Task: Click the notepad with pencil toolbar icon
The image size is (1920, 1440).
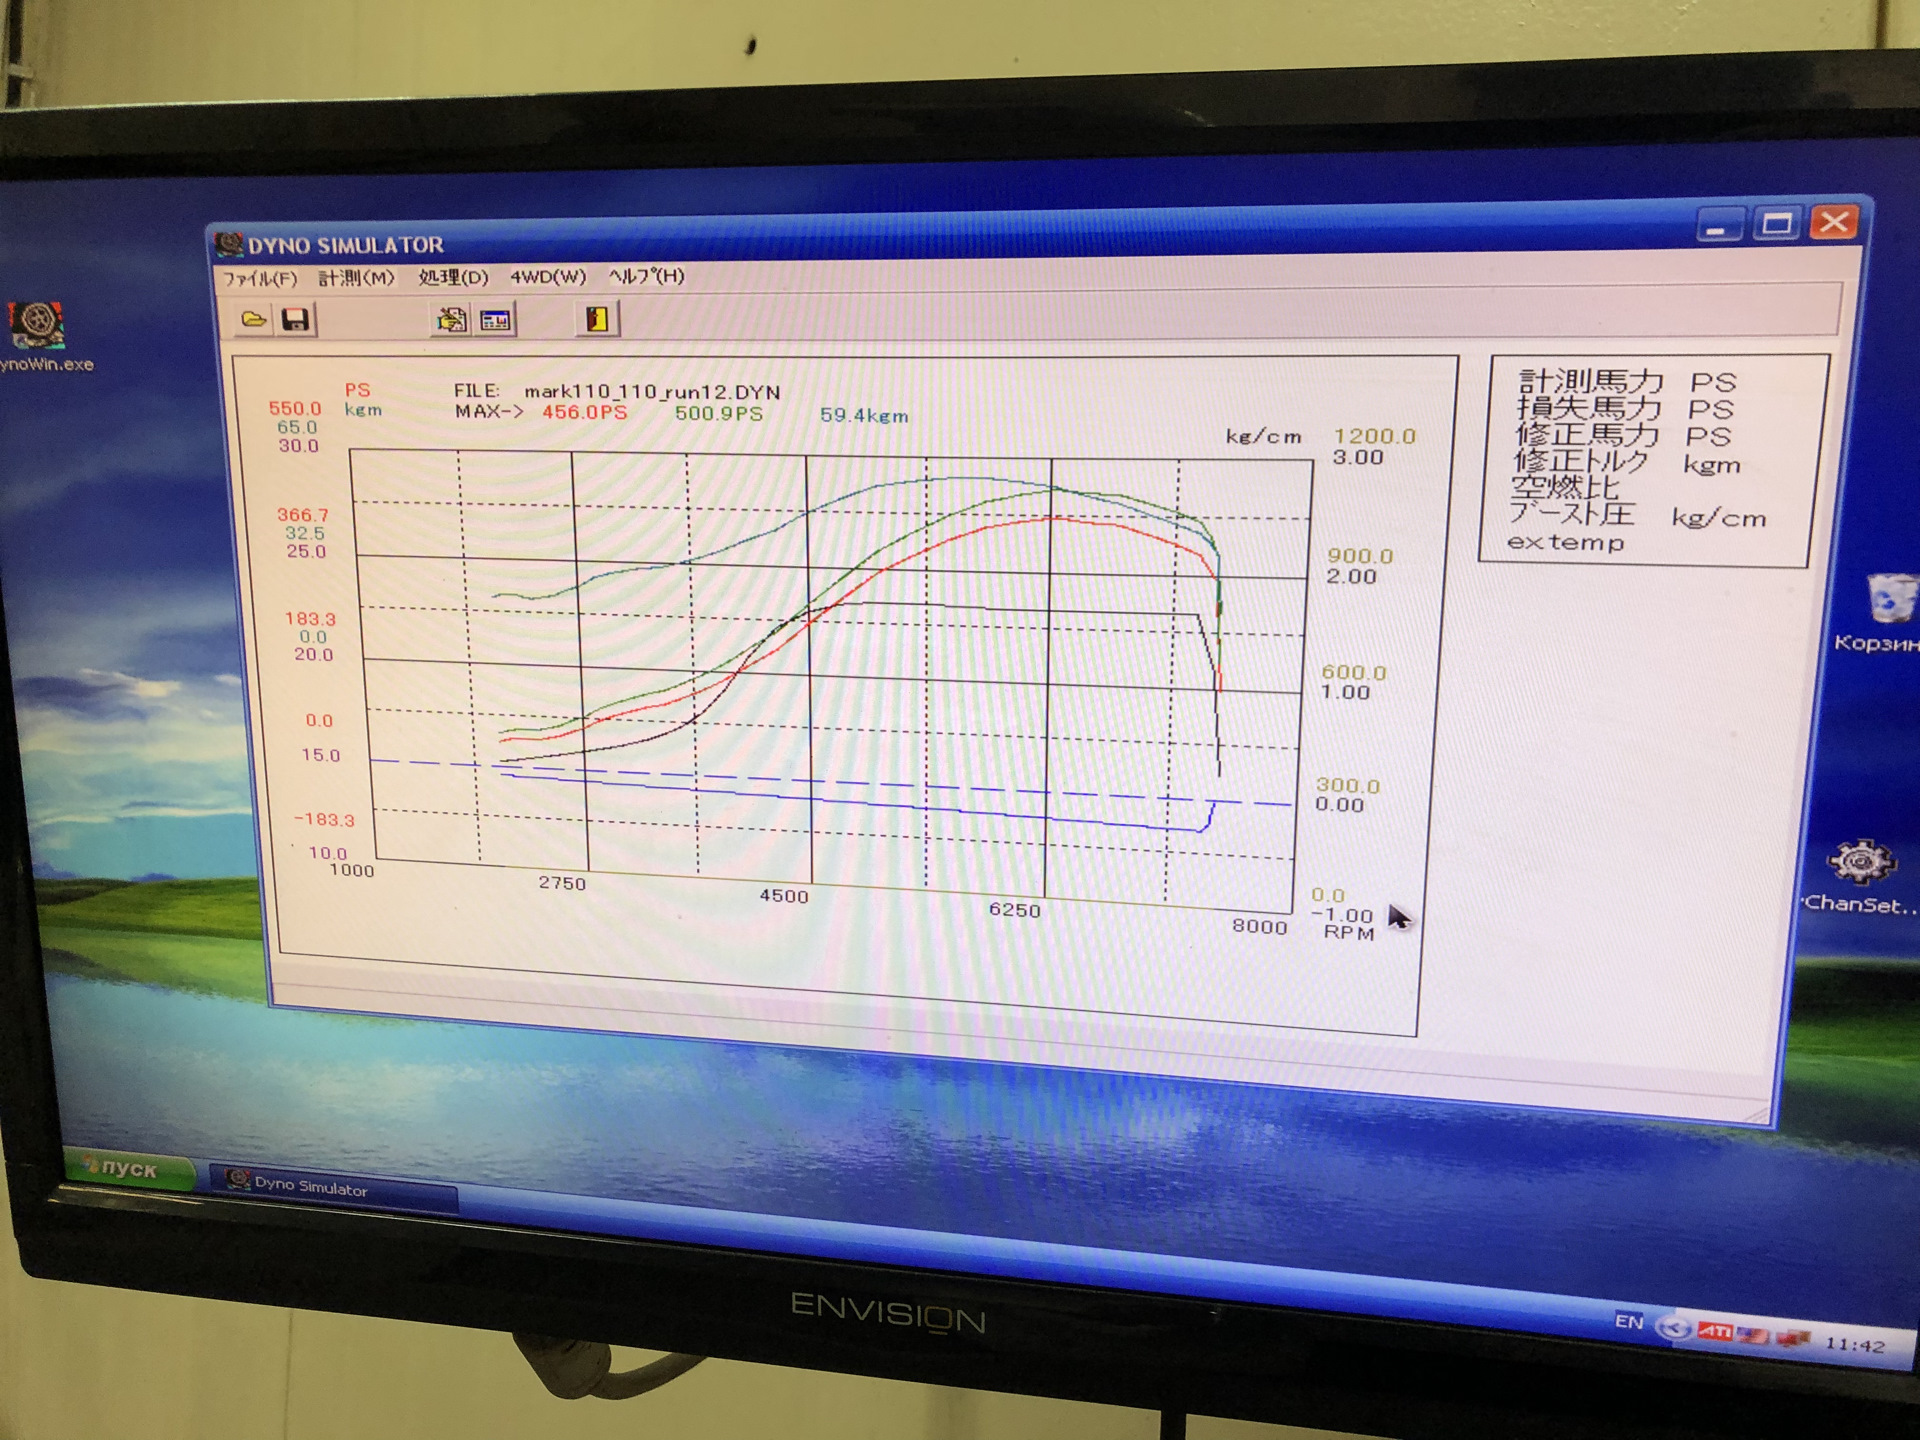Action: tap(451, 320)
